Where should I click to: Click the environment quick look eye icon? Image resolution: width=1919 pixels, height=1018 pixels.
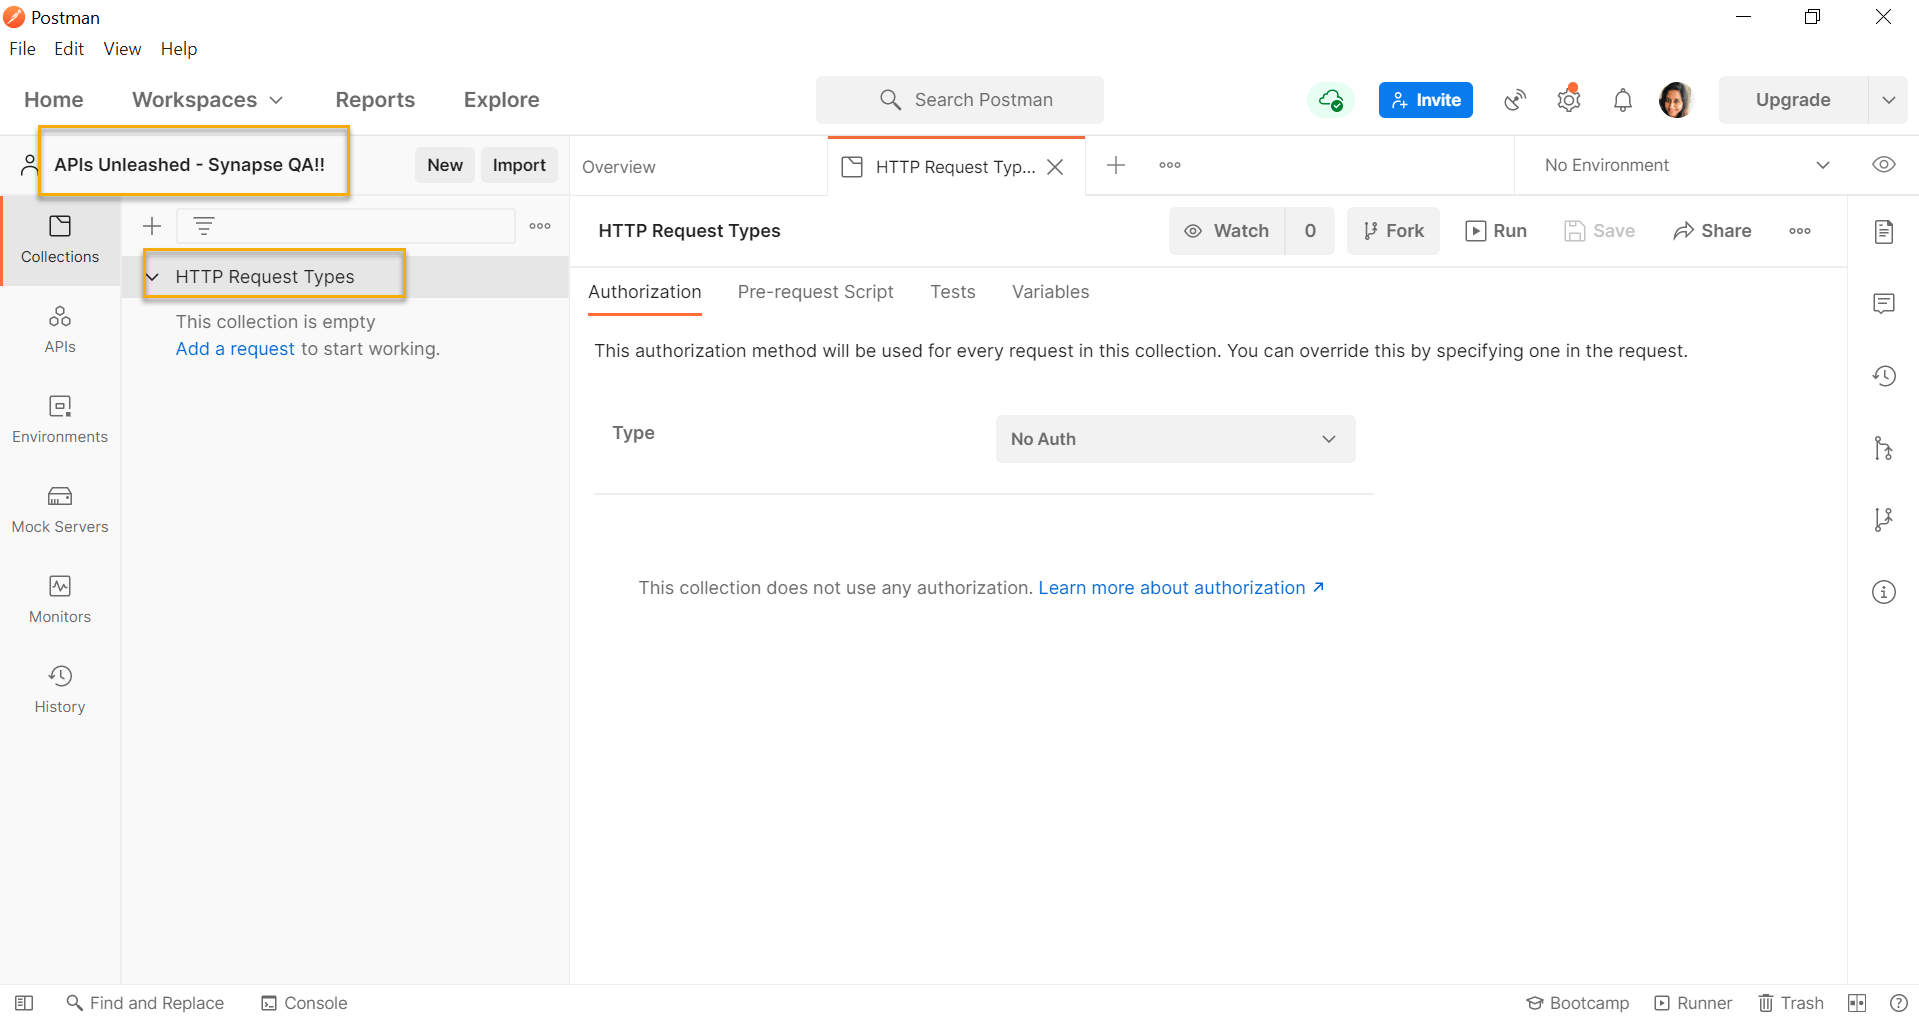(1884, 165)
